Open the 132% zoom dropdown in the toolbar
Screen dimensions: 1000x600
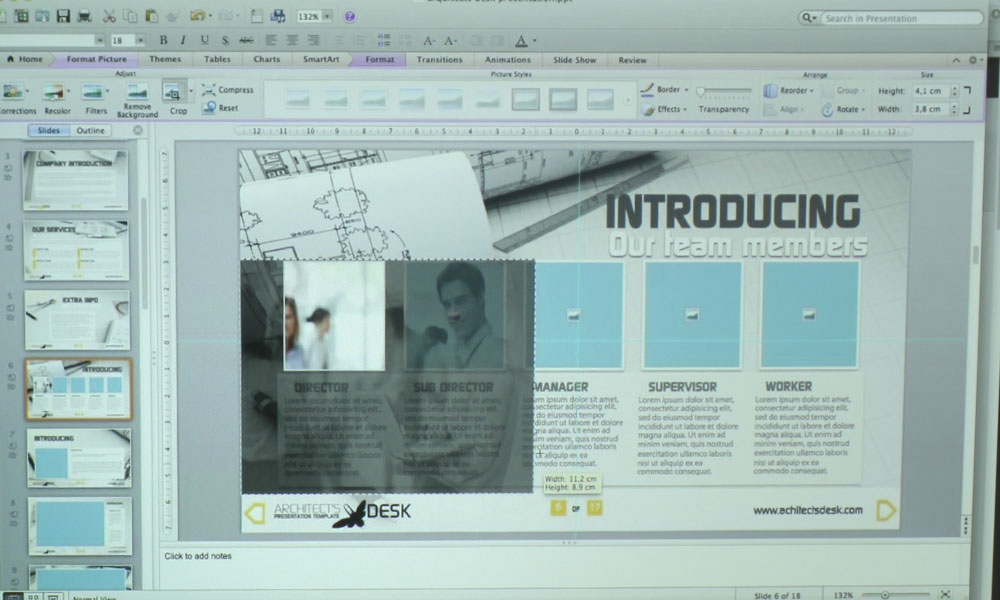[327, 17]
